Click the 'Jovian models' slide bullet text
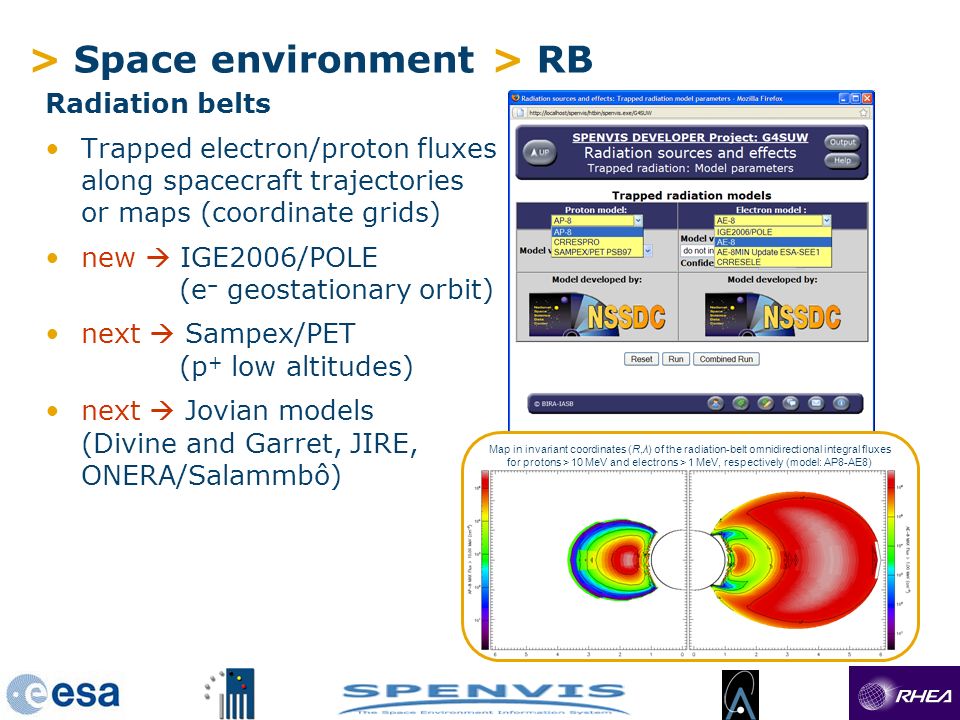The height and width of the screenshot is (720, 960). click(x=279, y=411)
